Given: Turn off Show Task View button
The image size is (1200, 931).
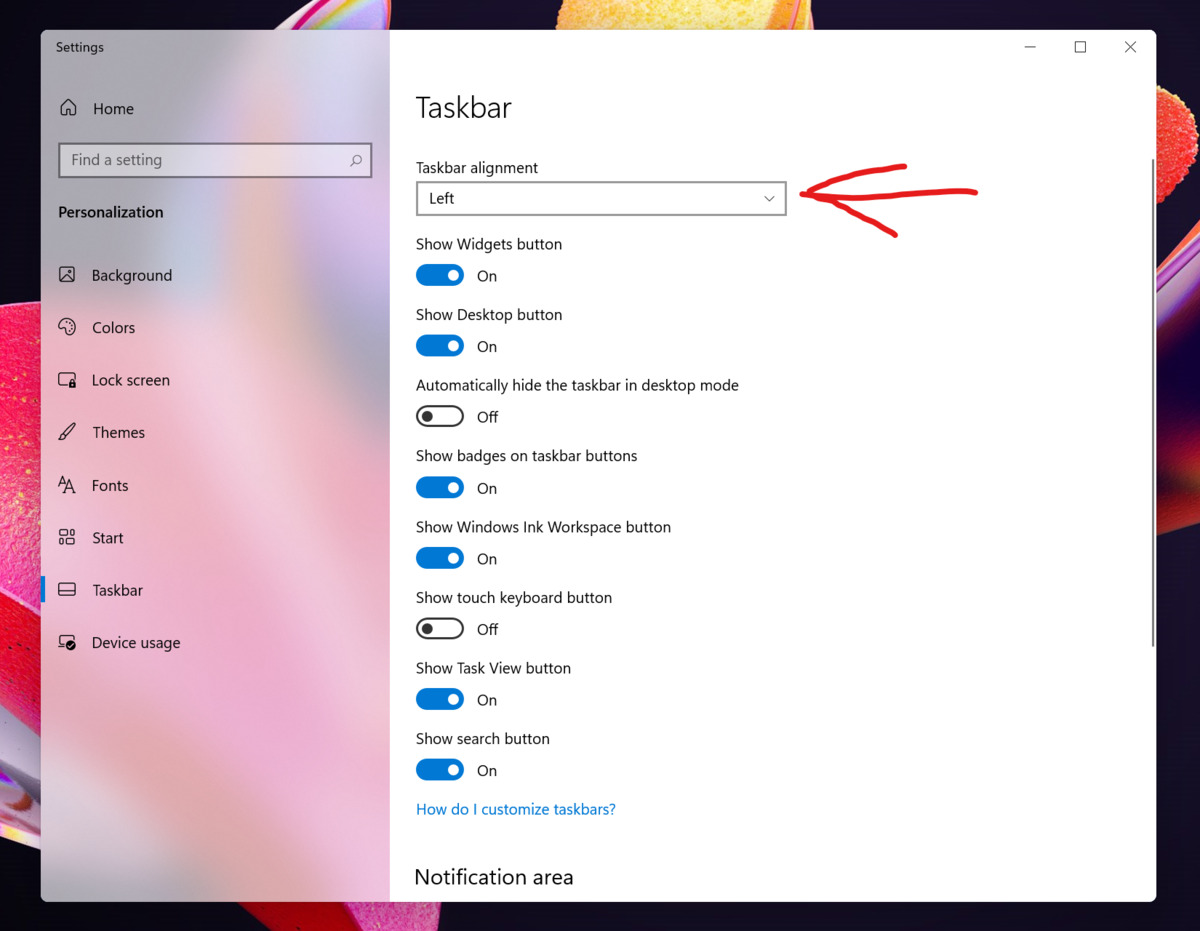Looking at the screenshot, I should [440, 699].
